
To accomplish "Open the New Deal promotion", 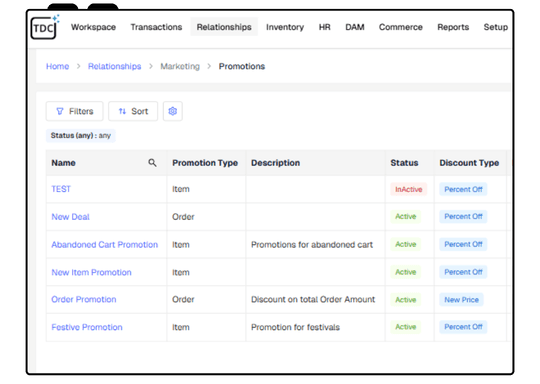I will tap(70, 217).
